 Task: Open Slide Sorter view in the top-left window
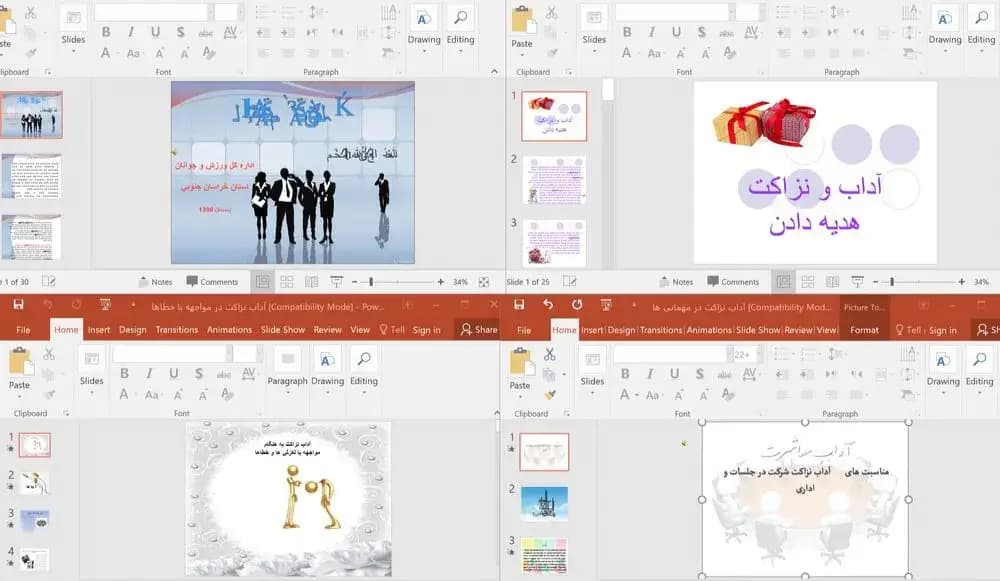click(287, 281)
